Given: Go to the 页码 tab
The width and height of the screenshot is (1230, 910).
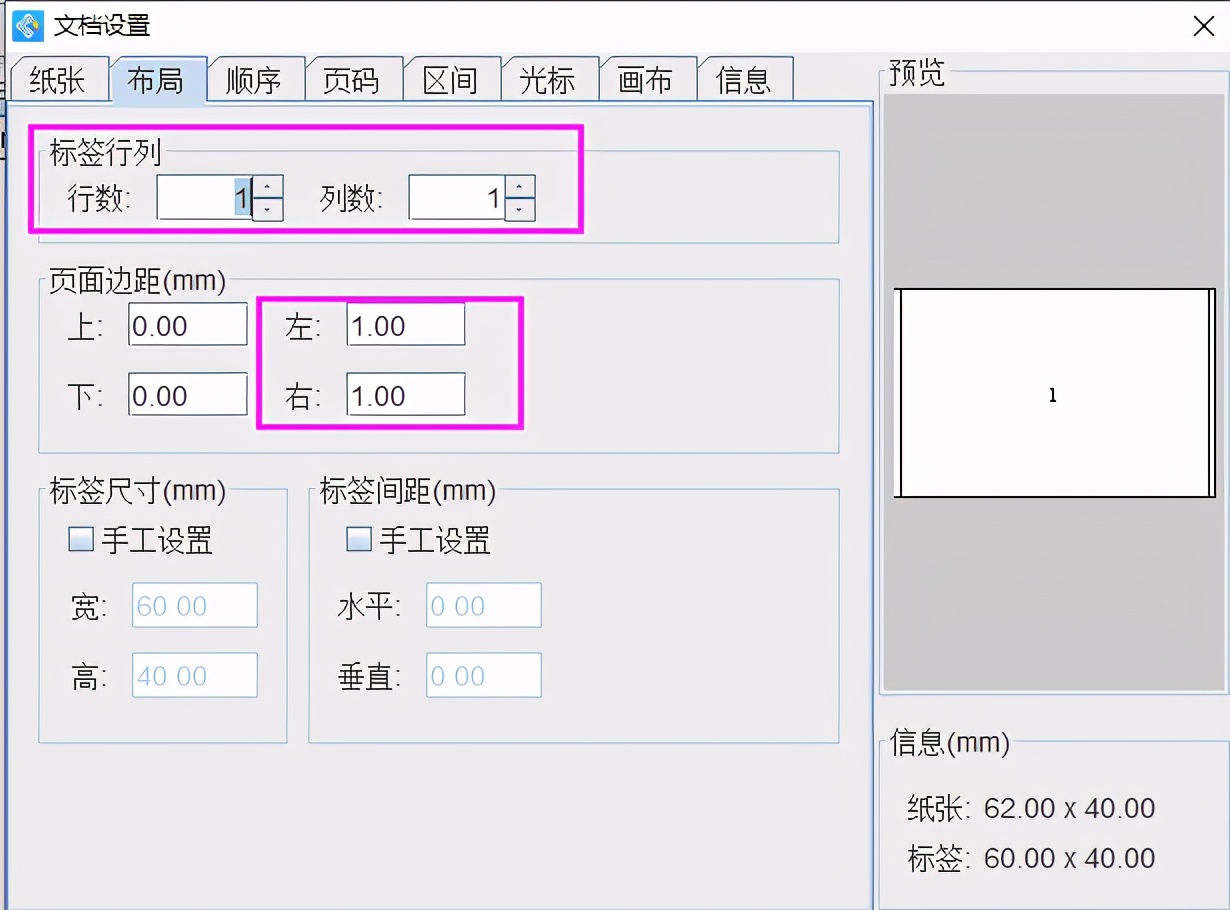Looking at the screenshot, I should click(353, 80).
